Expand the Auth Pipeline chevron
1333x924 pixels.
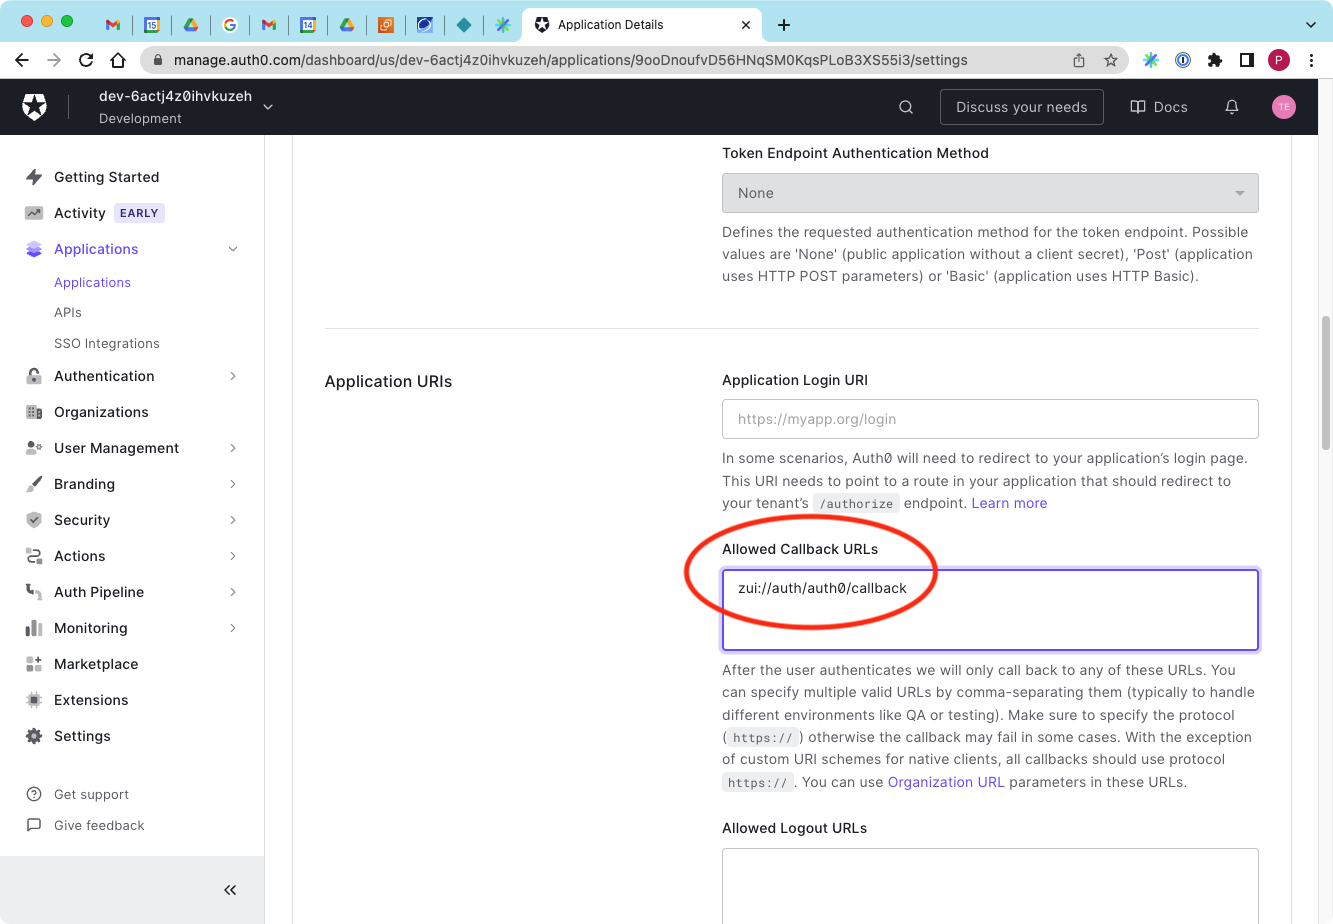(x=233, y=592)
